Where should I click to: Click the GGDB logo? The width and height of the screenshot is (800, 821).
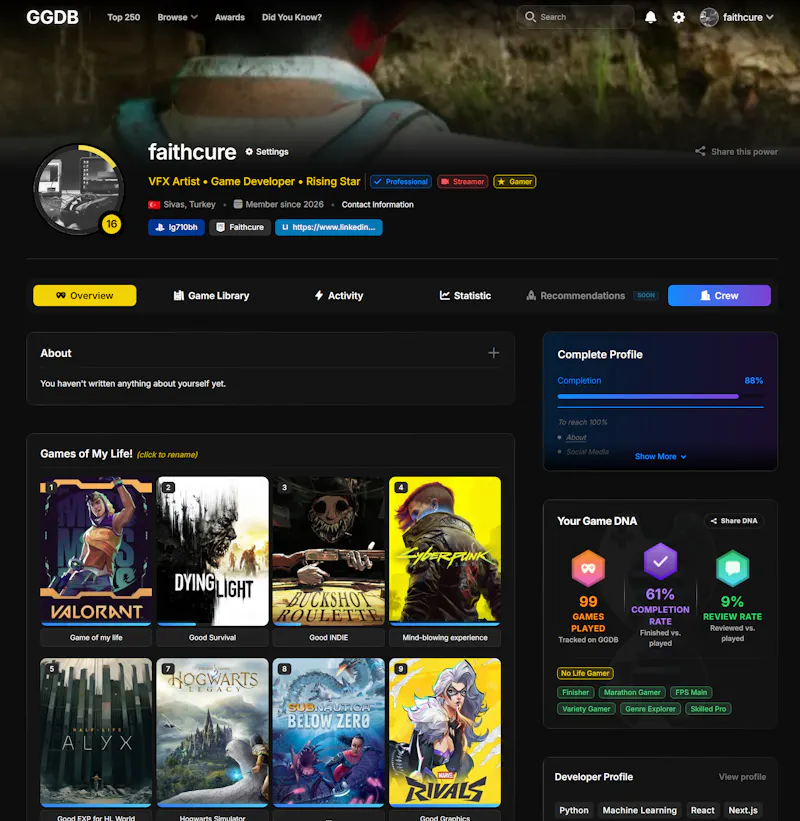click(52, 17)
